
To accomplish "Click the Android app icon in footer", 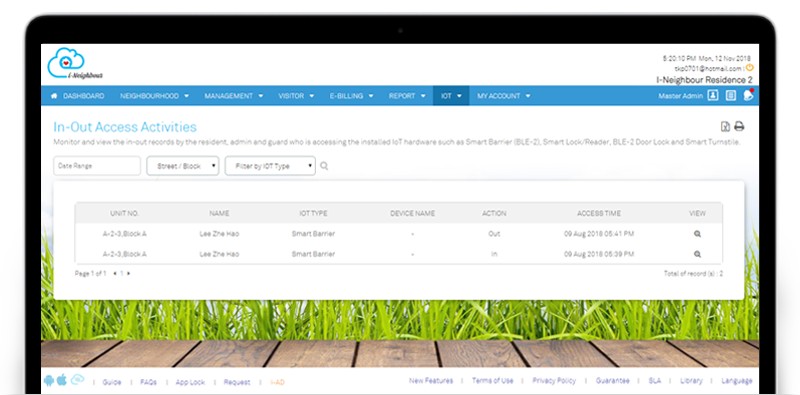I will tap(49, 380).
